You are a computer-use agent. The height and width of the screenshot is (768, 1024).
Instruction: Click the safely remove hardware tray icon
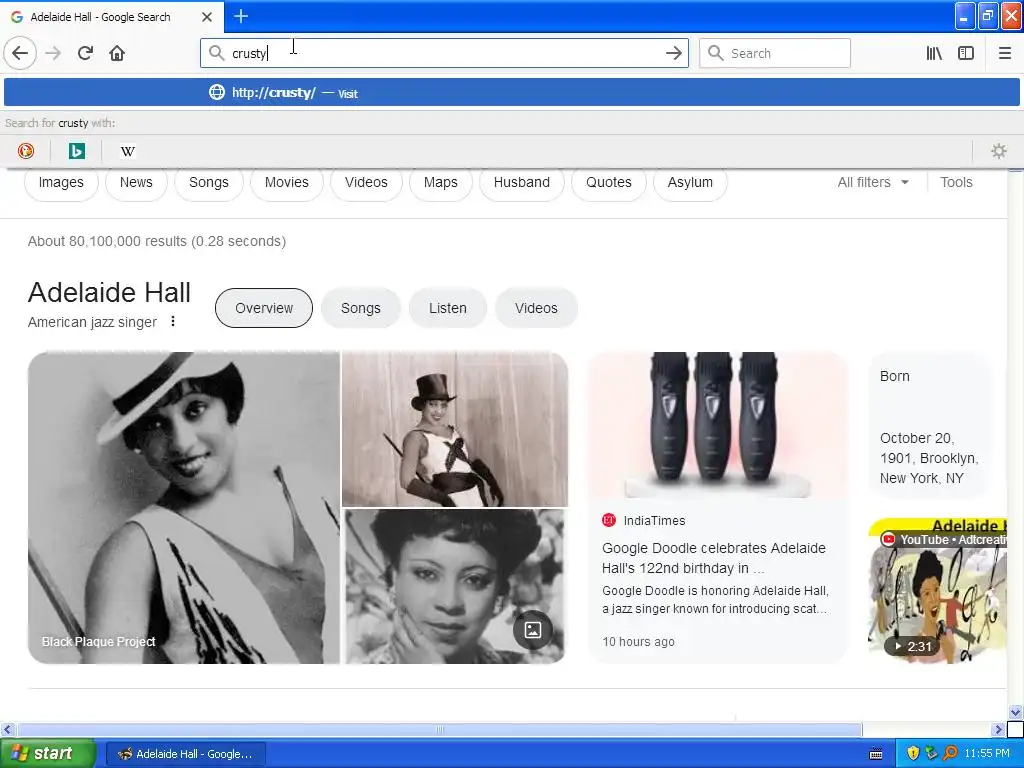931,753
